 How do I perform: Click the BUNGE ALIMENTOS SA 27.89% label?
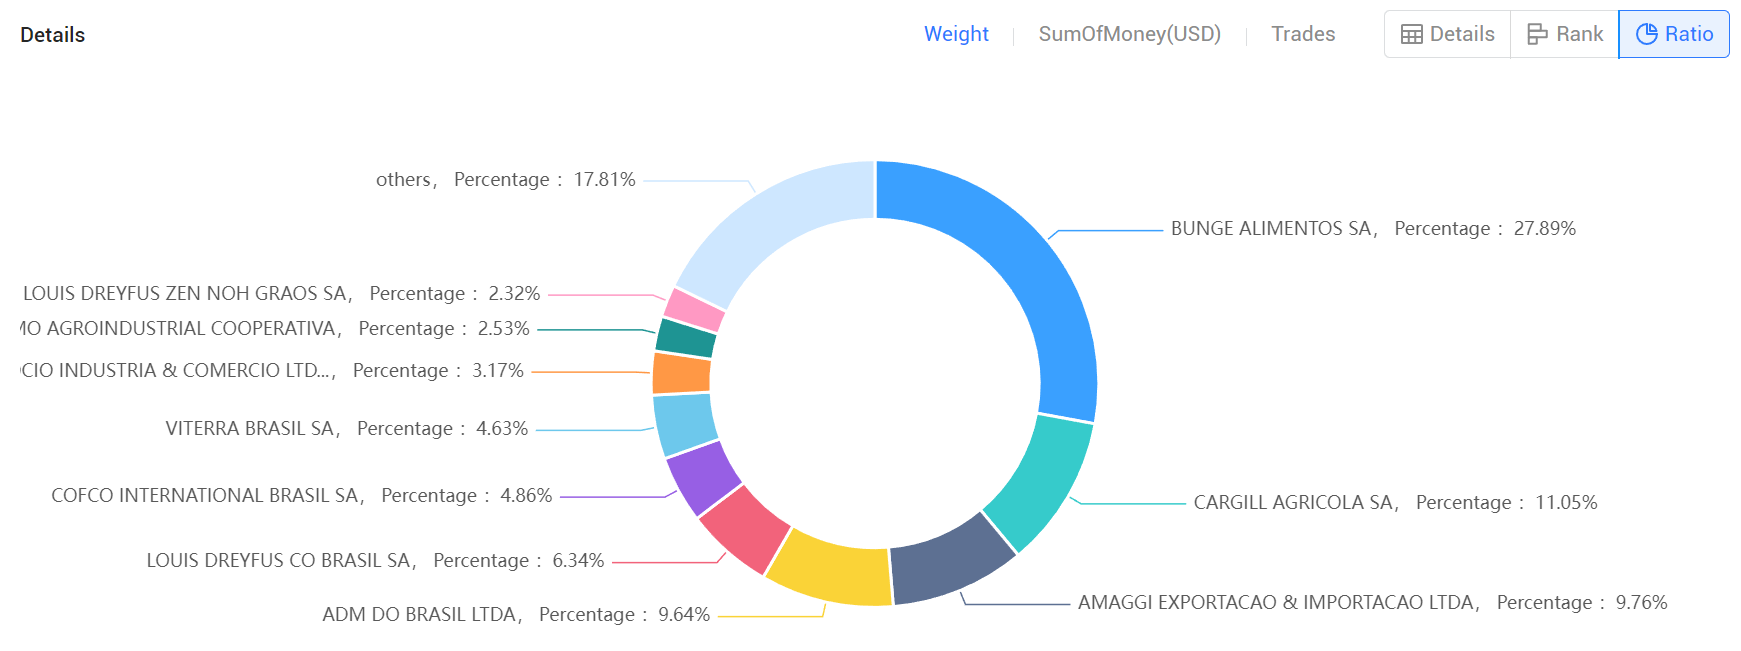(x=1373, y=229)
